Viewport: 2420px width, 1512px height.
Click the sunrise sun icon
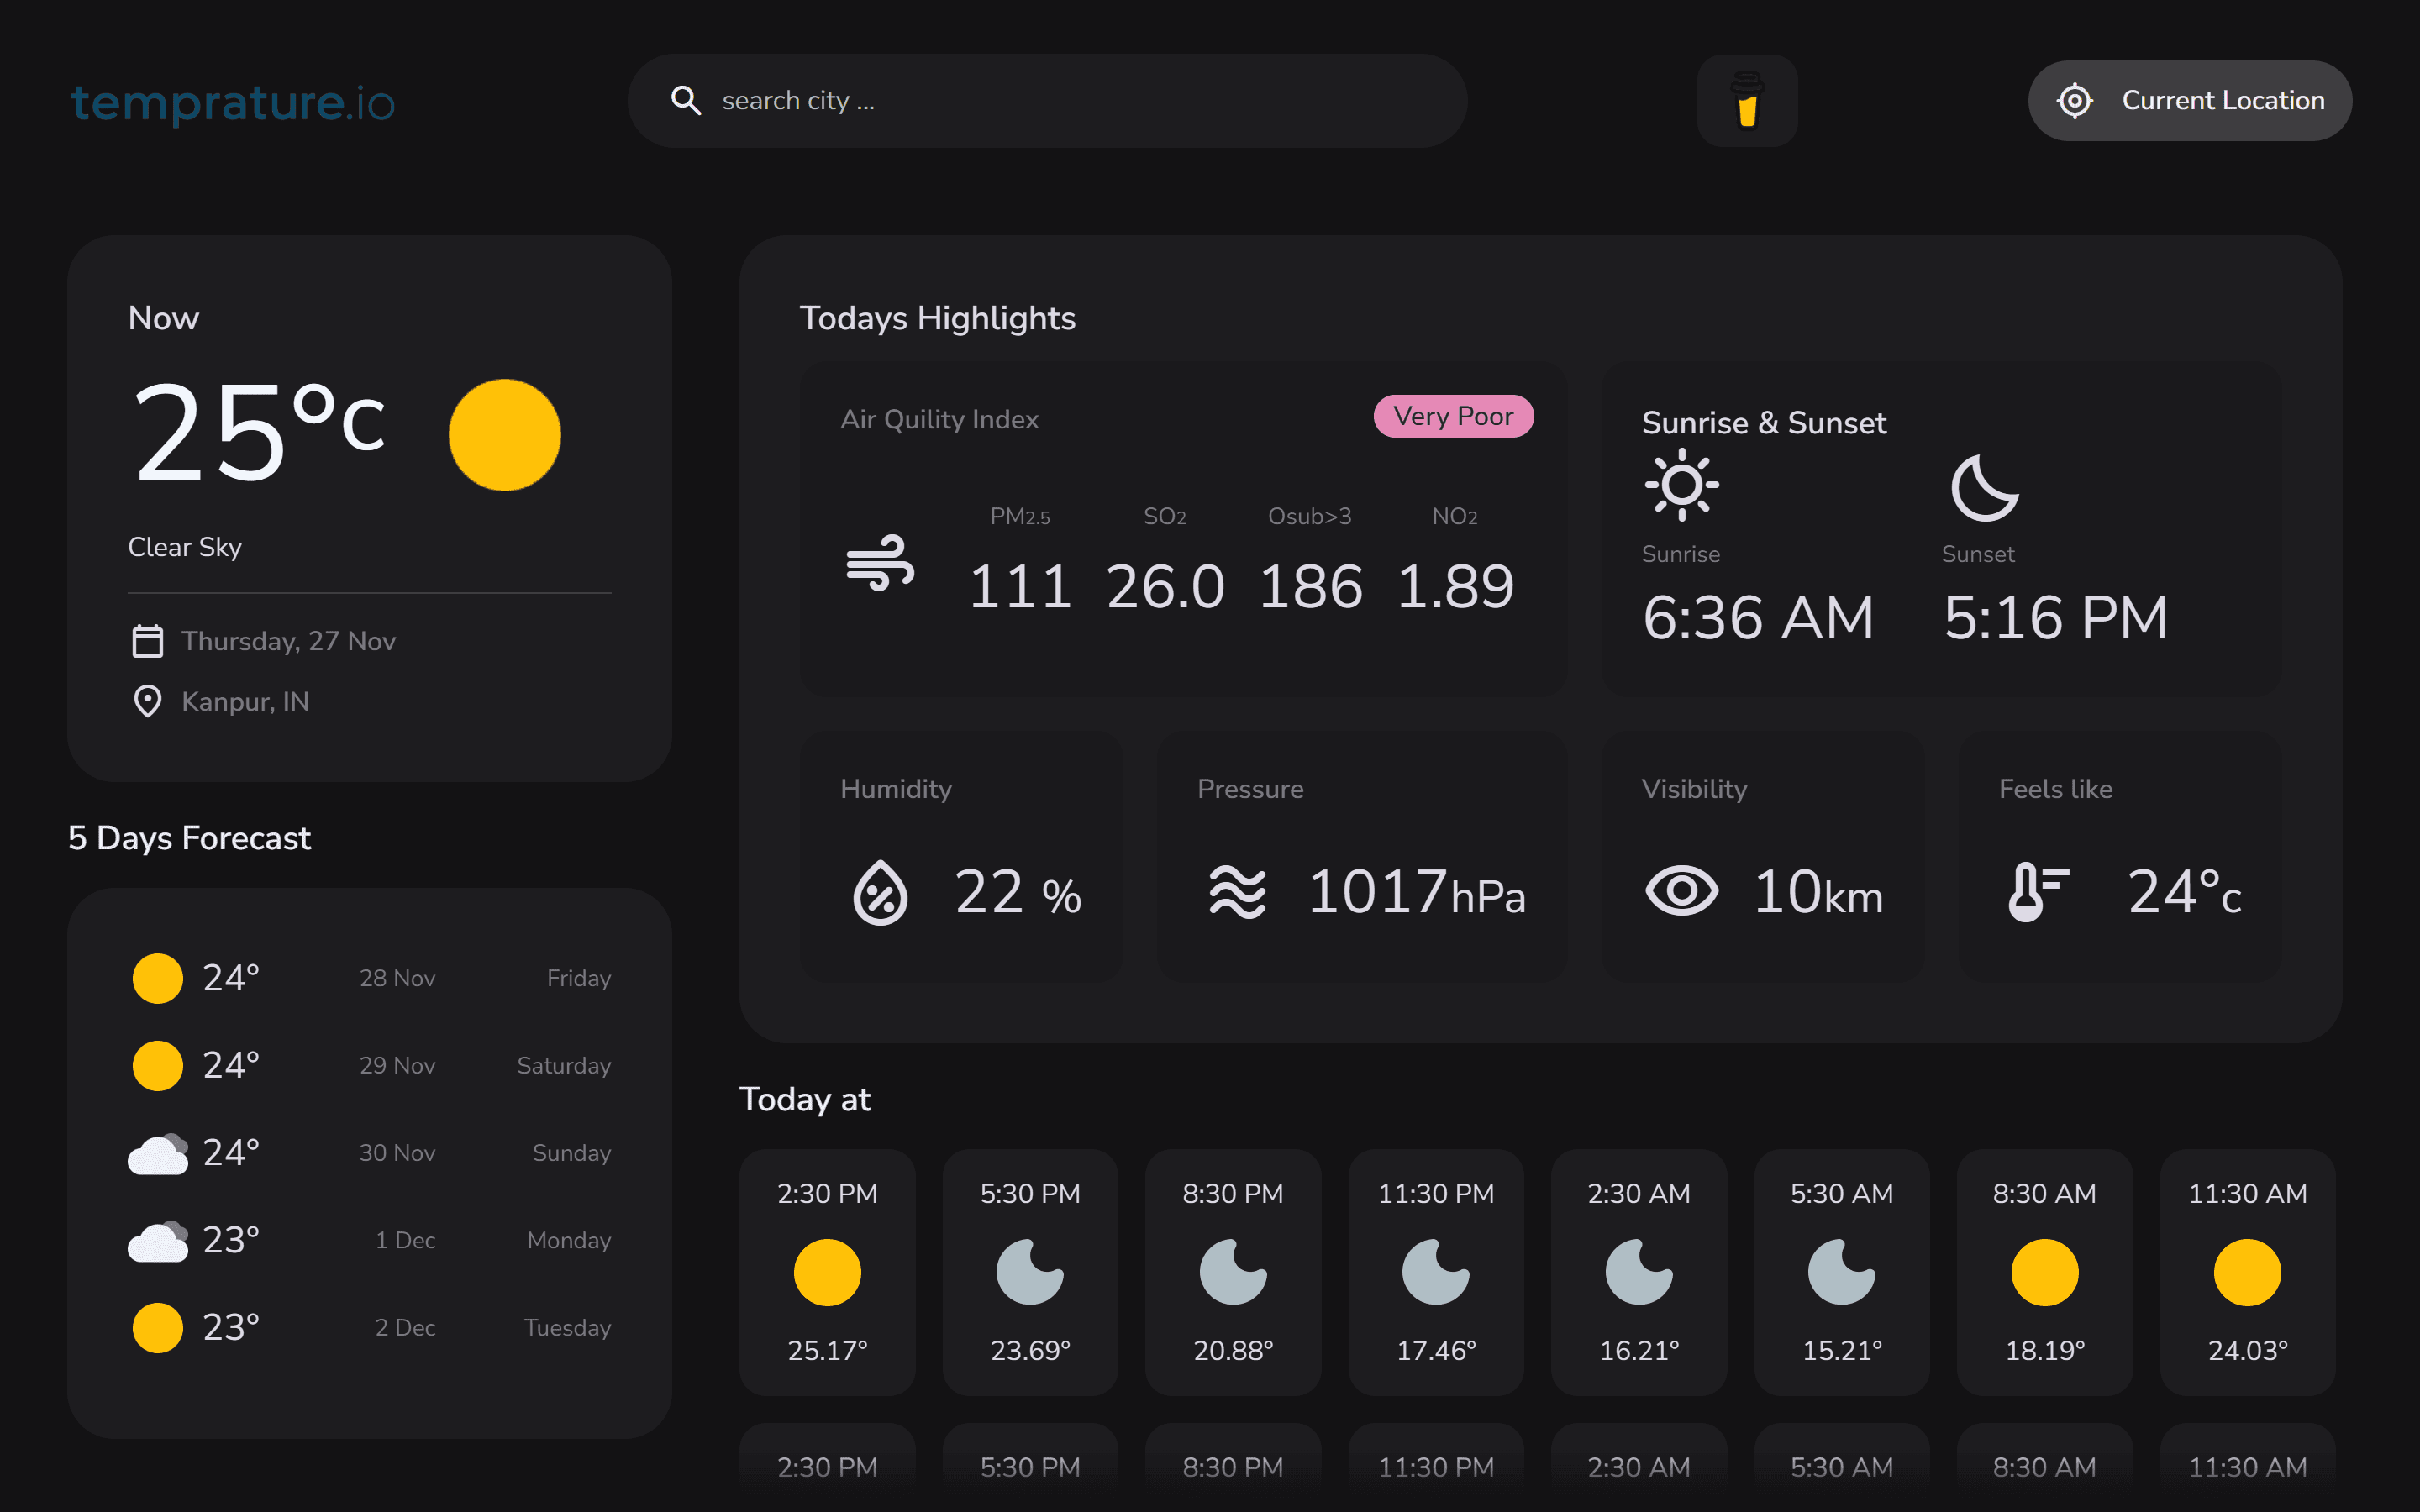[1682, 485]
